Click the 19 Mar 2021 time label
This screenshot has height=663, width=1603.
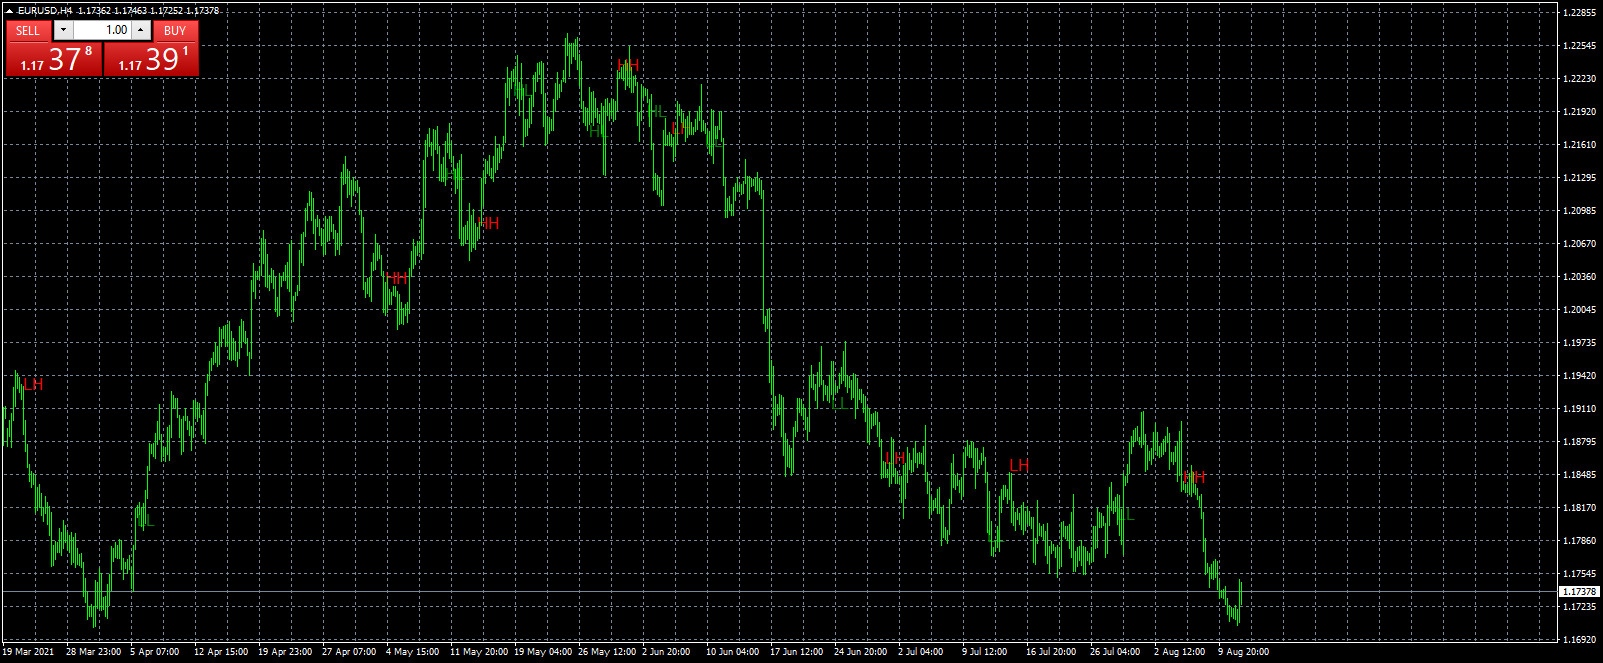(x=28, y=652)
